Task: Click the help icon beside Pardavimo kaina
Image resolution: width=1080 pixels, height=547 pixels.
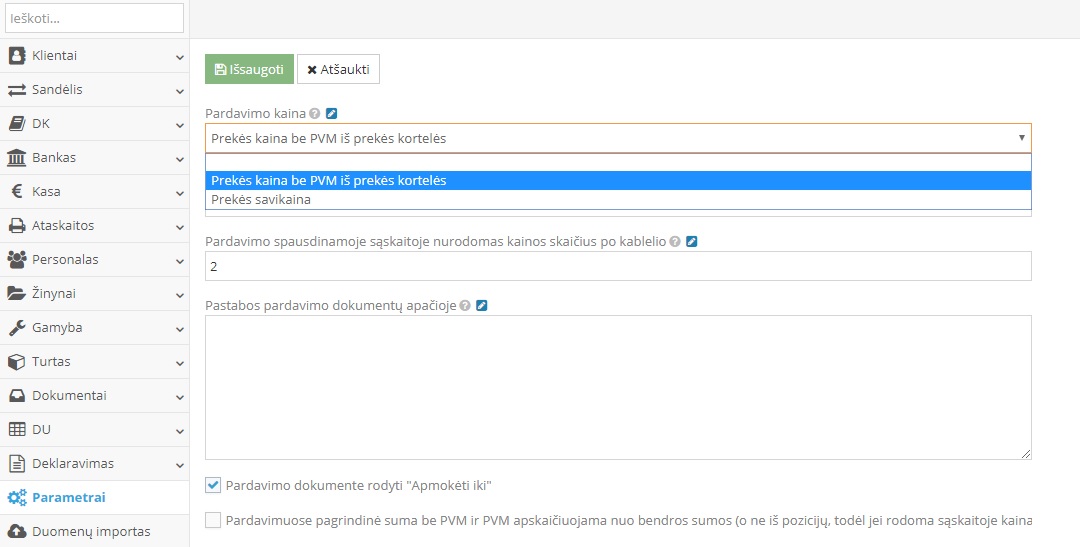Action: click(x=315, y=114)
